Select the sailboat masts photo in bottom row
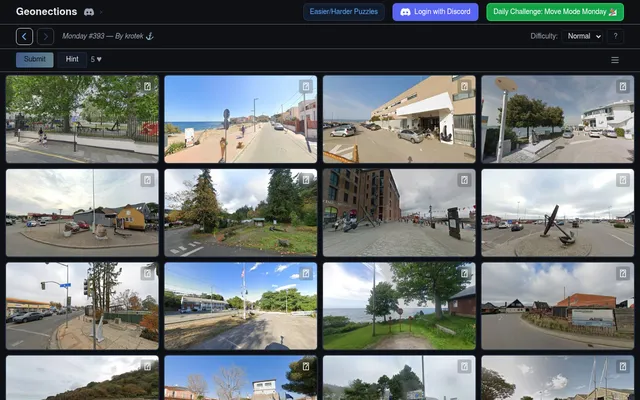 coord(558,378)
